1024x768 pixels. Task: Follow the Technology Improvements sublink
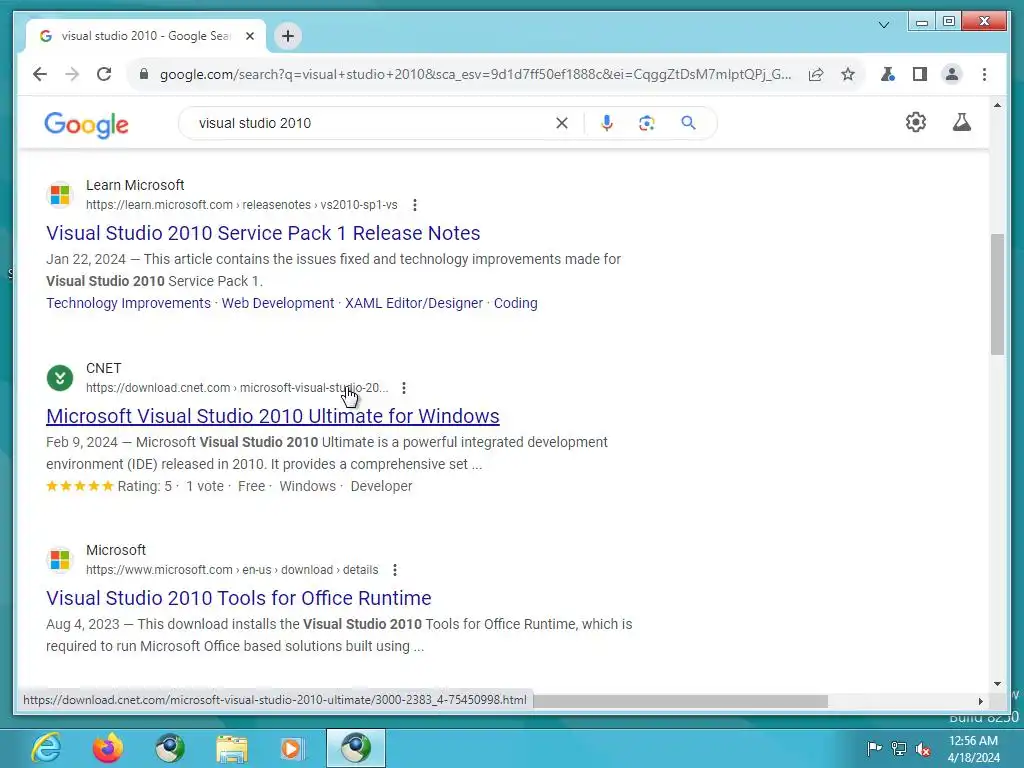click(129, 303)
